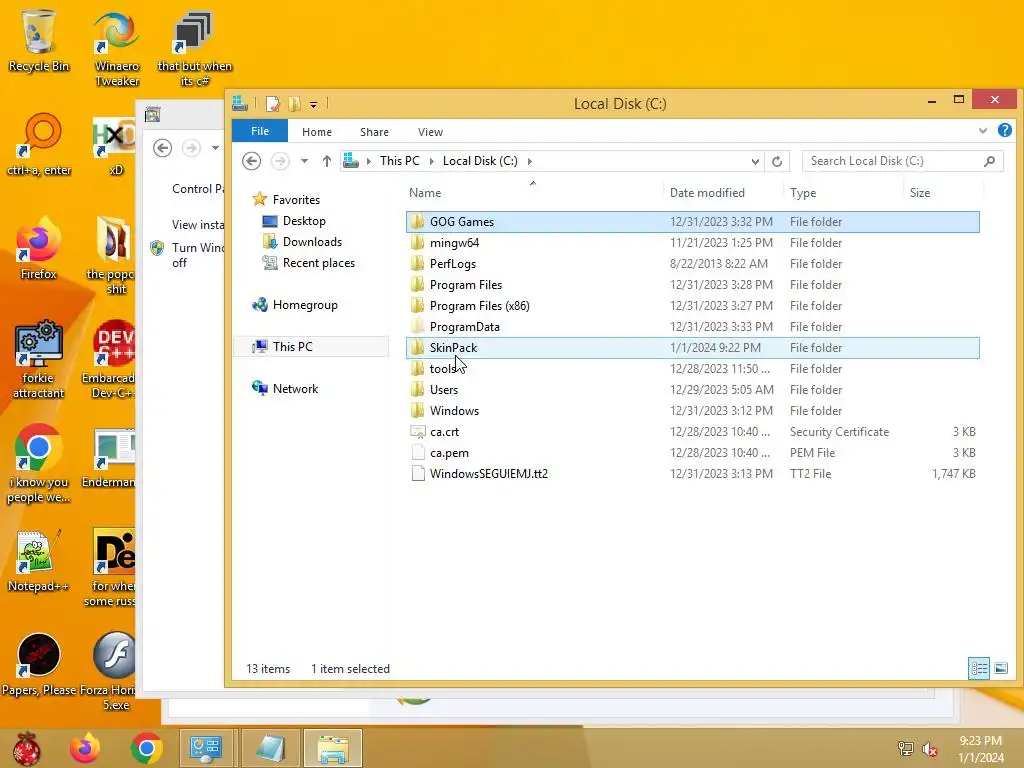Viewport: 1024px width, 768px height.
Task: Select the ProgramData folder
Action: click(x=692, y=327)
